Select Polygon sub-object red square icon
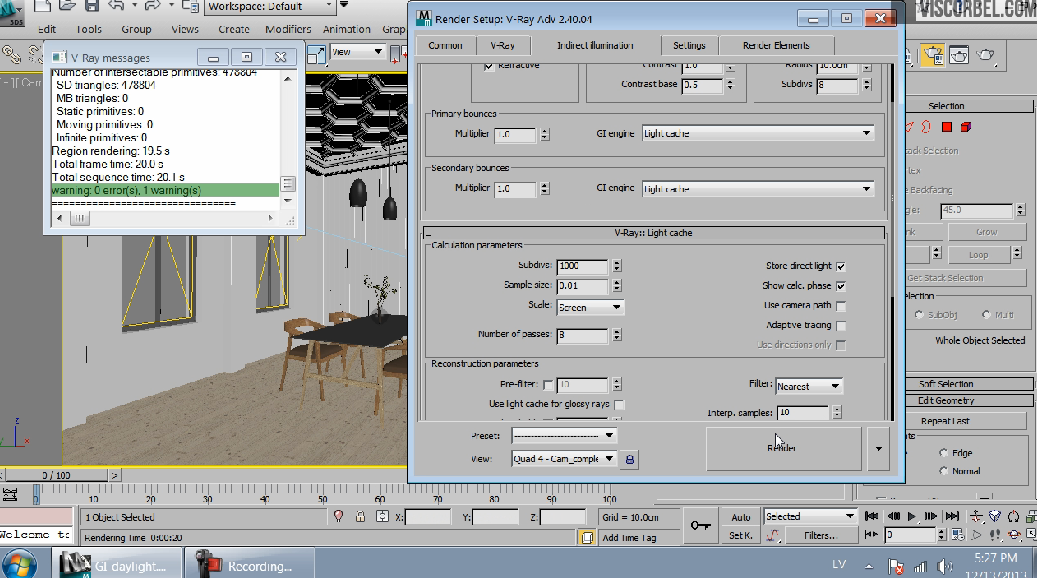 coord(946,127)
